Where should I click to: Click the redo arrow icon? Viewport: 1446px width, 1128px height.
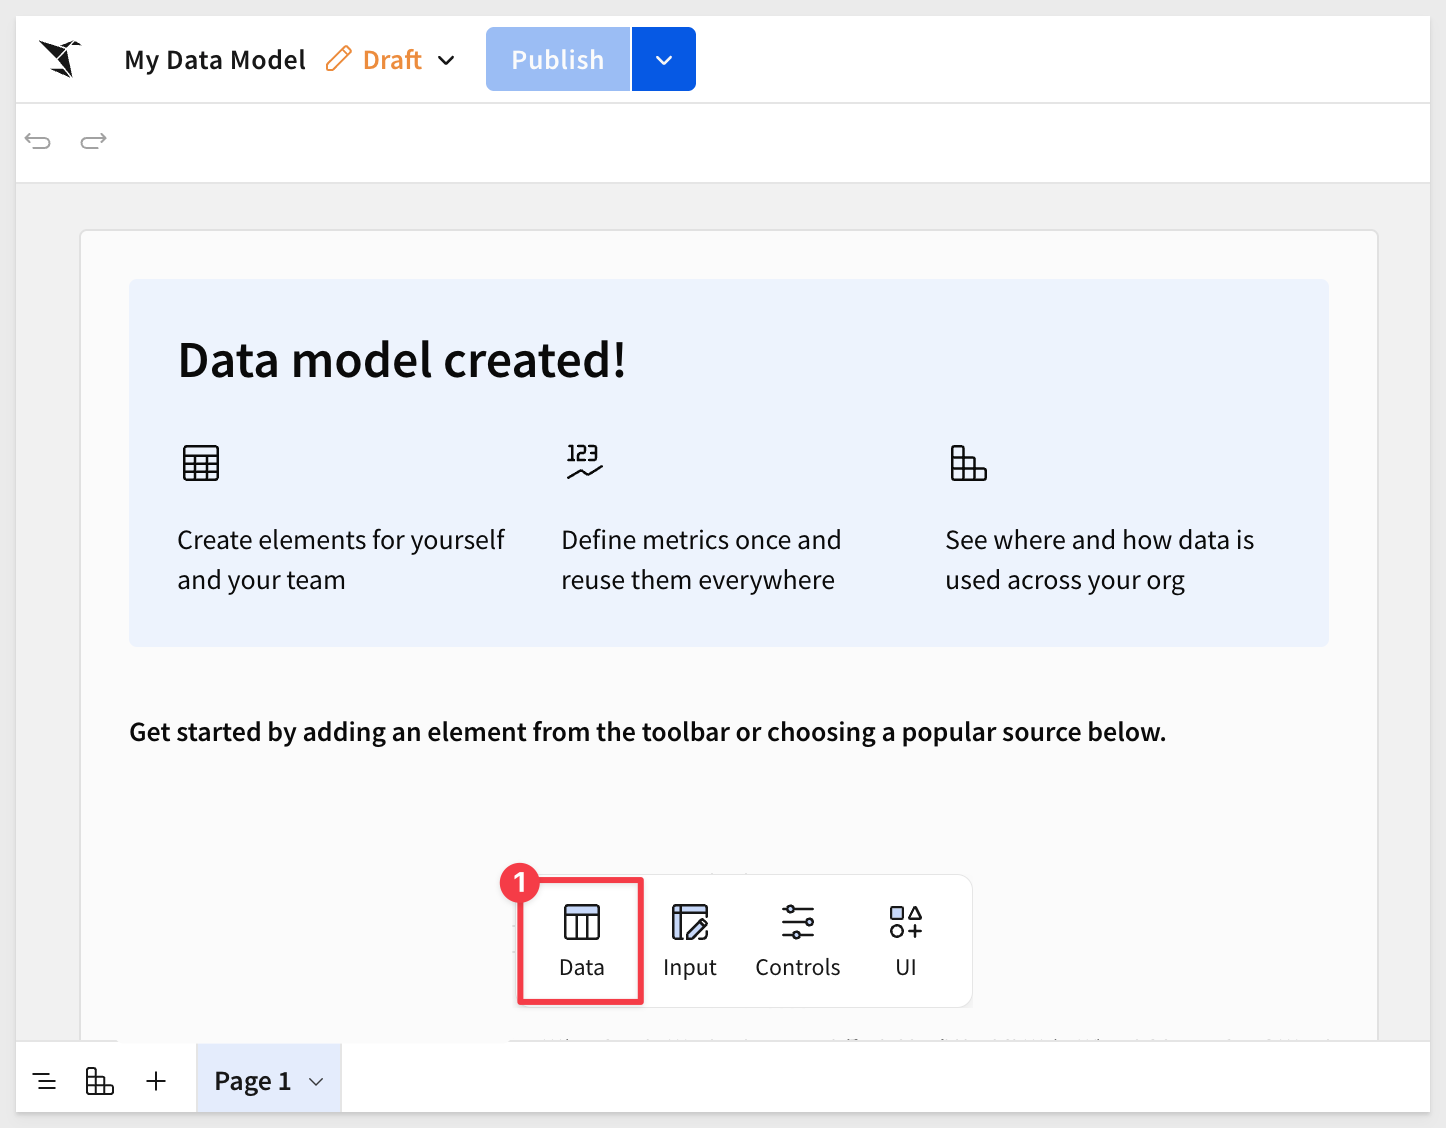94,141
